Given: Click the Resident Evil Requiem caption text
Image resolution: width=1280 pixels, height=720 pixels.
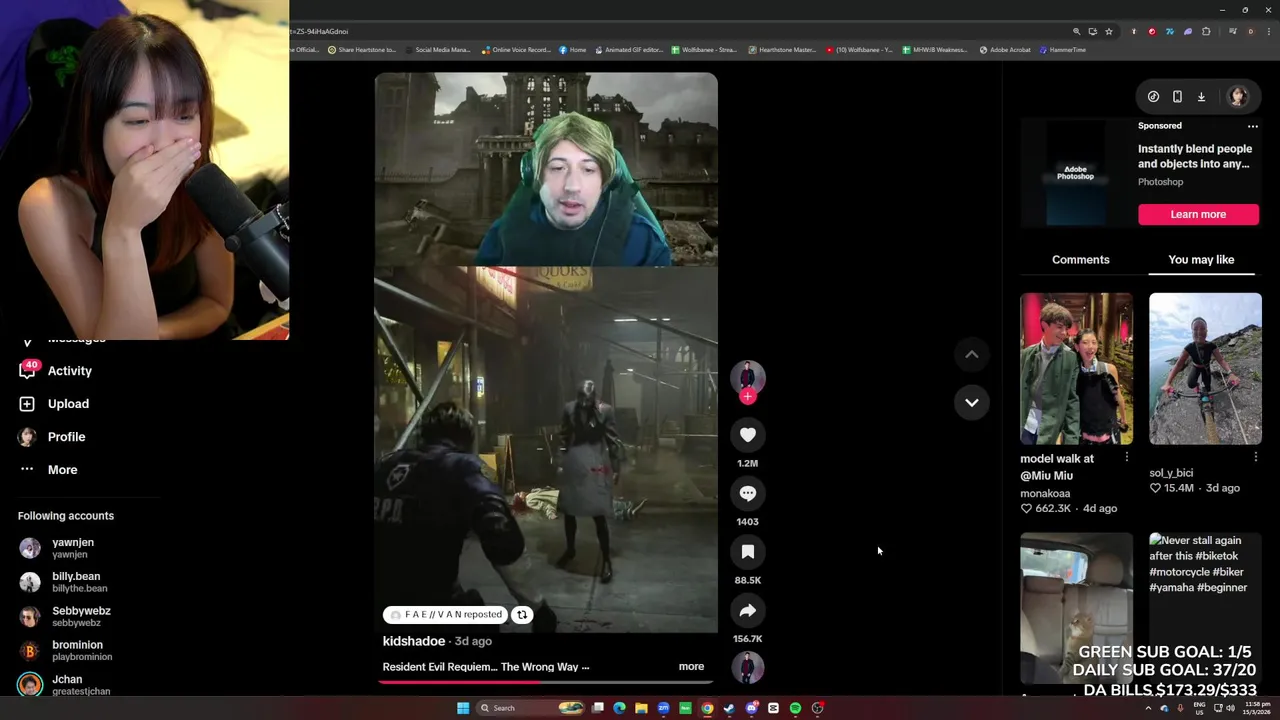Looking at the screenshot, I should point(486,667).
